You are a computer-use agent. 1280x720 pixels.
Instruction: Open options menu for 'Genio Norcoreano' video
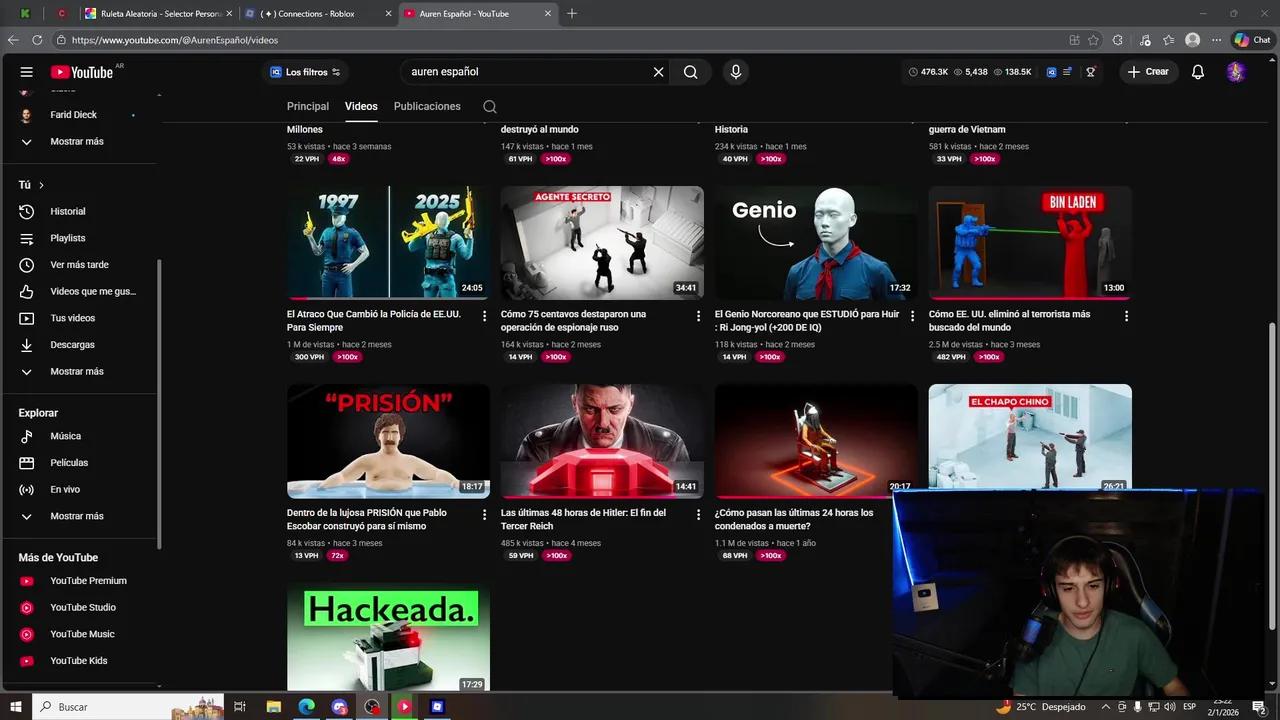pos(913,316)
